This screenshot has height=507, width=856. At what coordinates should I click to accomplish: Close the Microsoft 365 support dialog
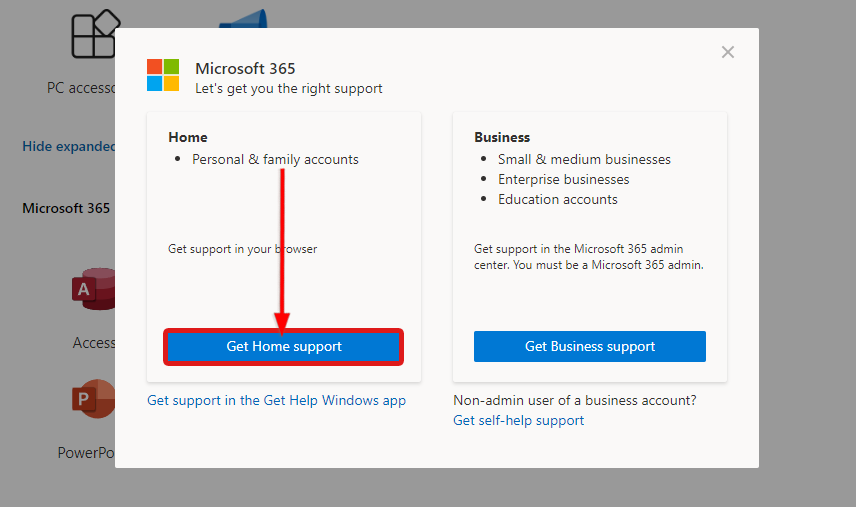pos(728,52)
